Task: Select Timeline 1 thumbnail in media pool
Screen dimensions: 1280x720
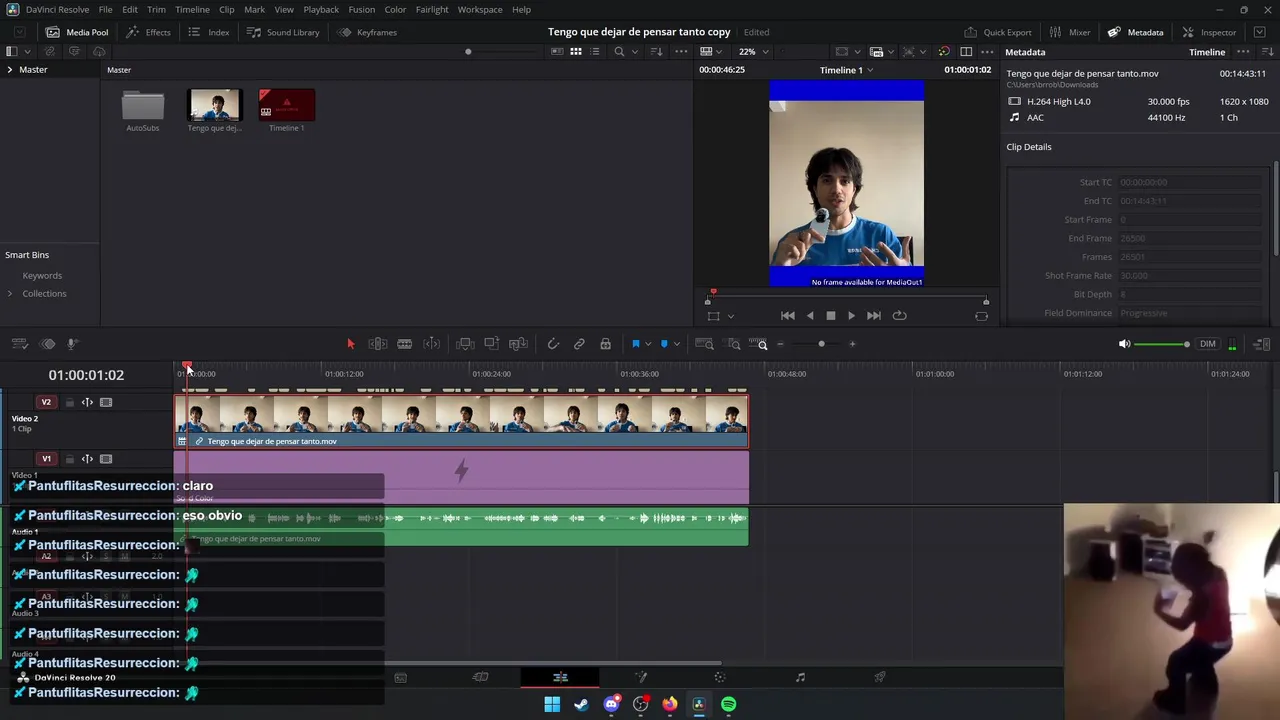Action: [287, 105]
